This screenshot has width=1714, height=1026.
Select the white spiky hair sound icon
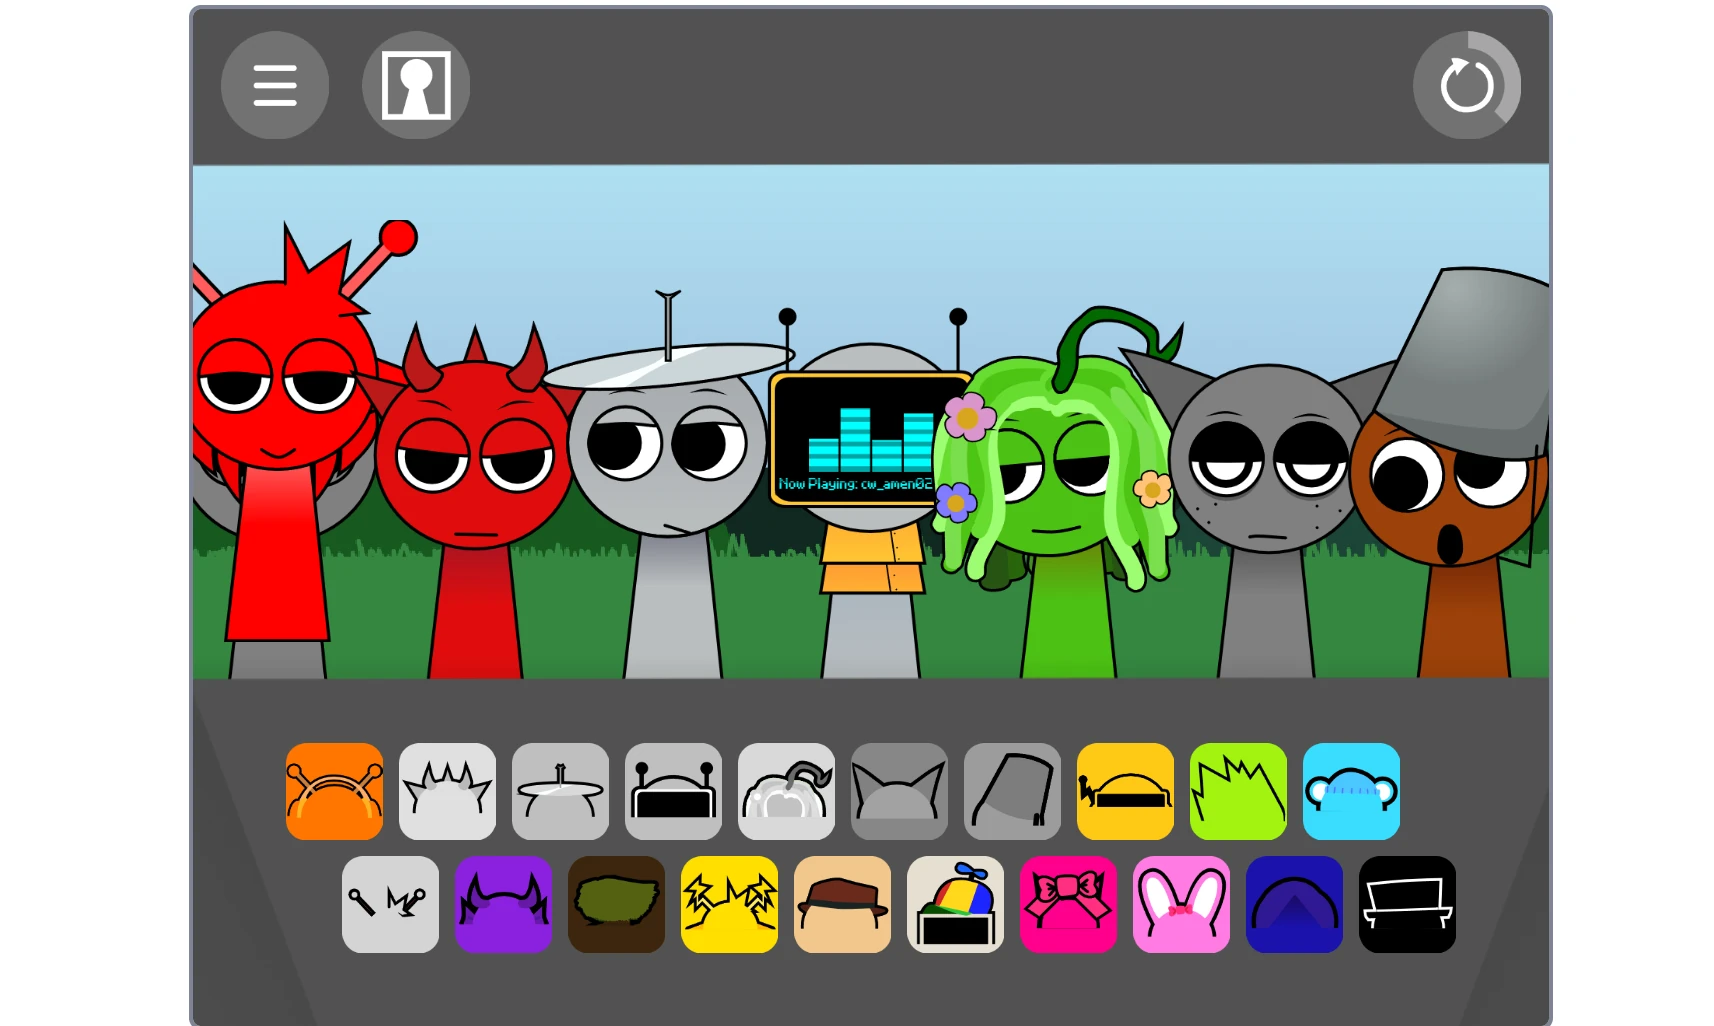point(447,791)
